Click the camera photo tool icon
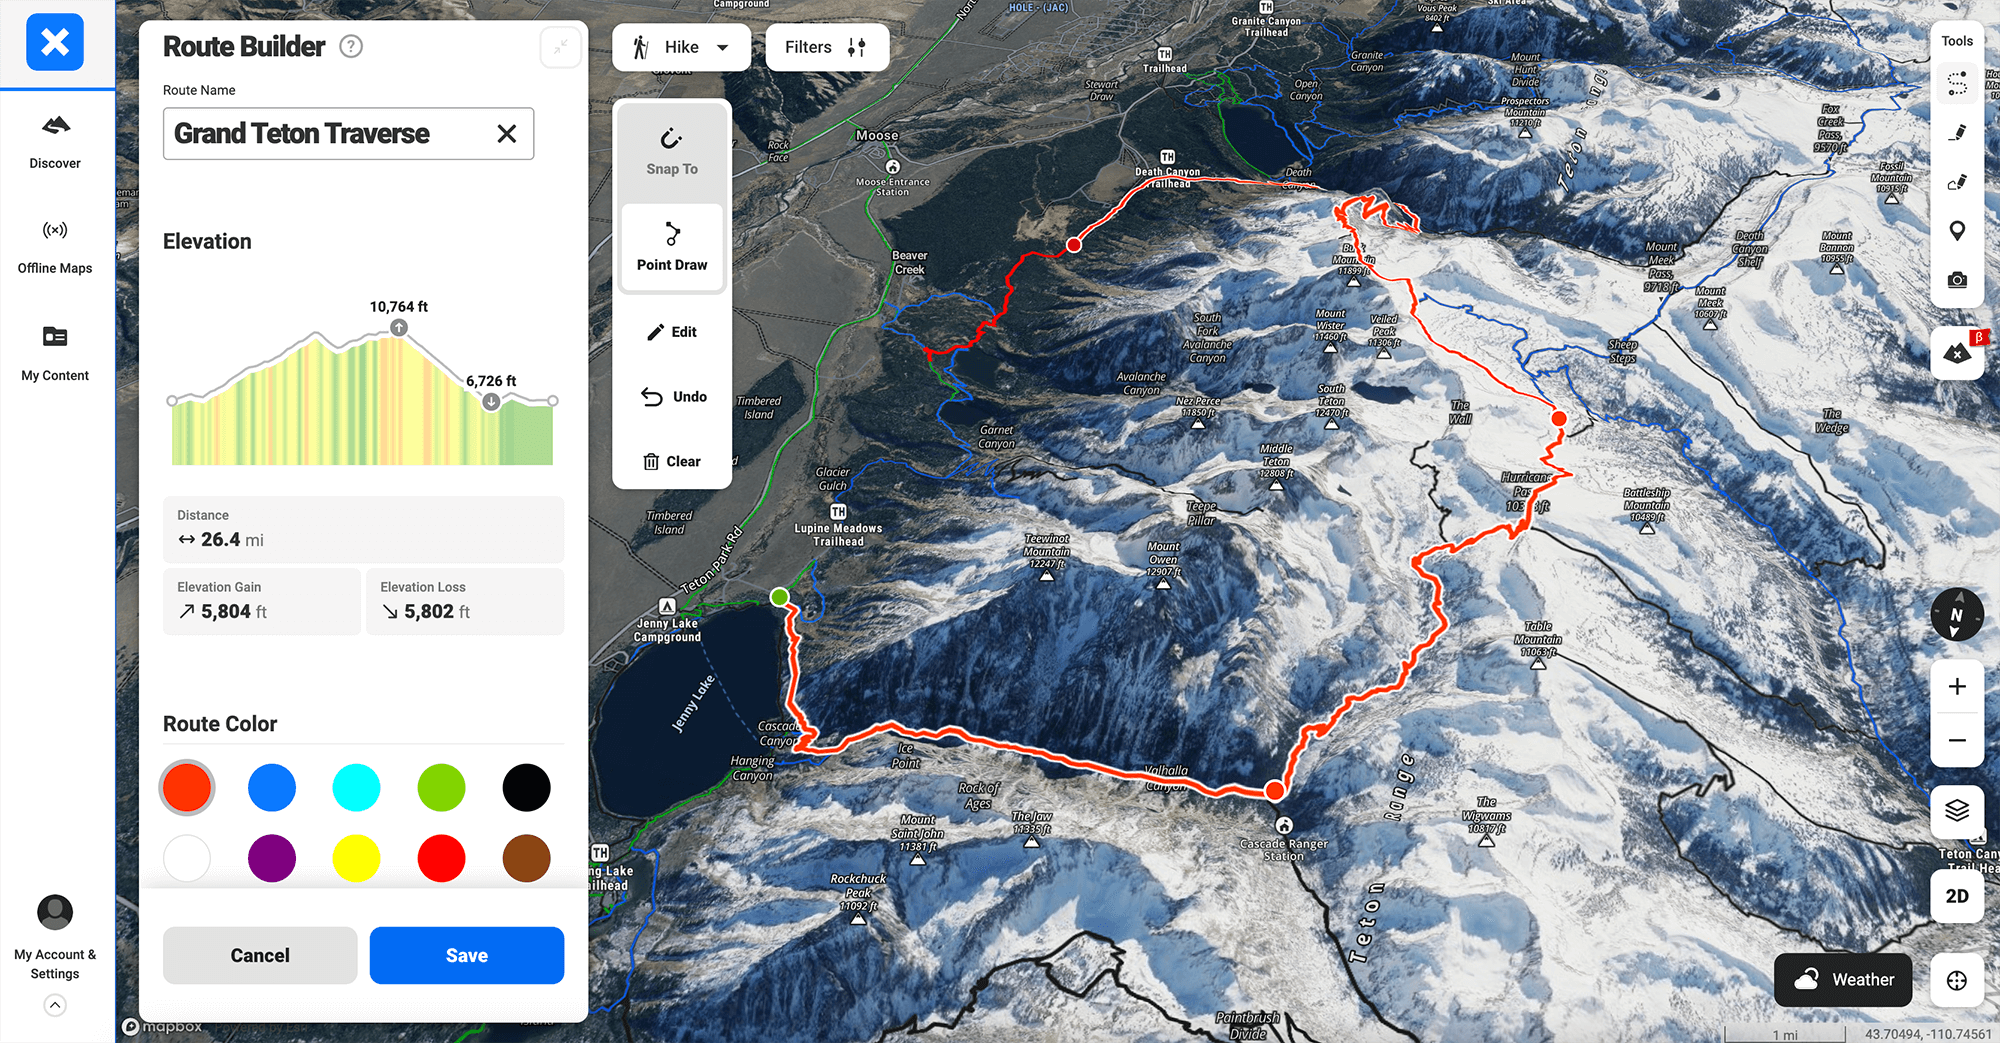Screen dimensions: 2000x1043 pyautogui.click(x=1957, y=280)
